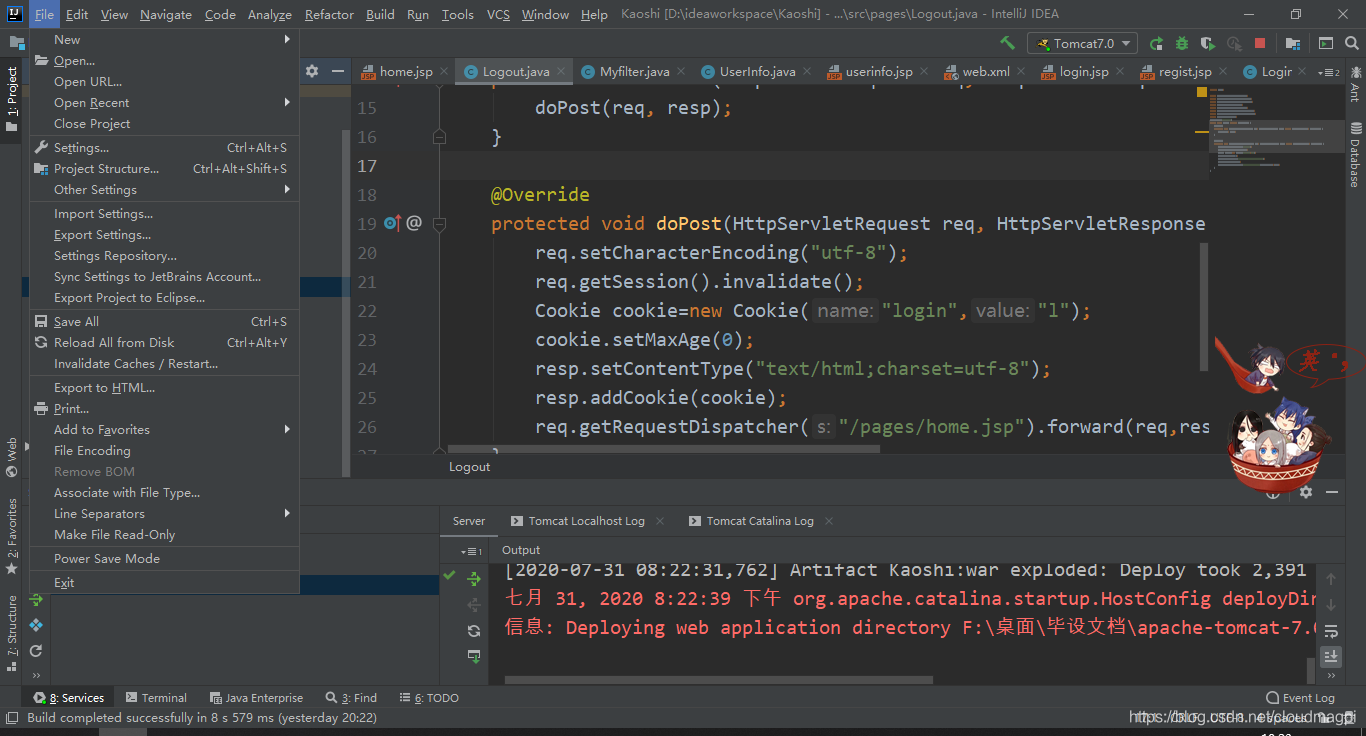Viewport: 1366px width, 736px height.
Task: Choose Export Project to Eclipse...
Action: 165,297
